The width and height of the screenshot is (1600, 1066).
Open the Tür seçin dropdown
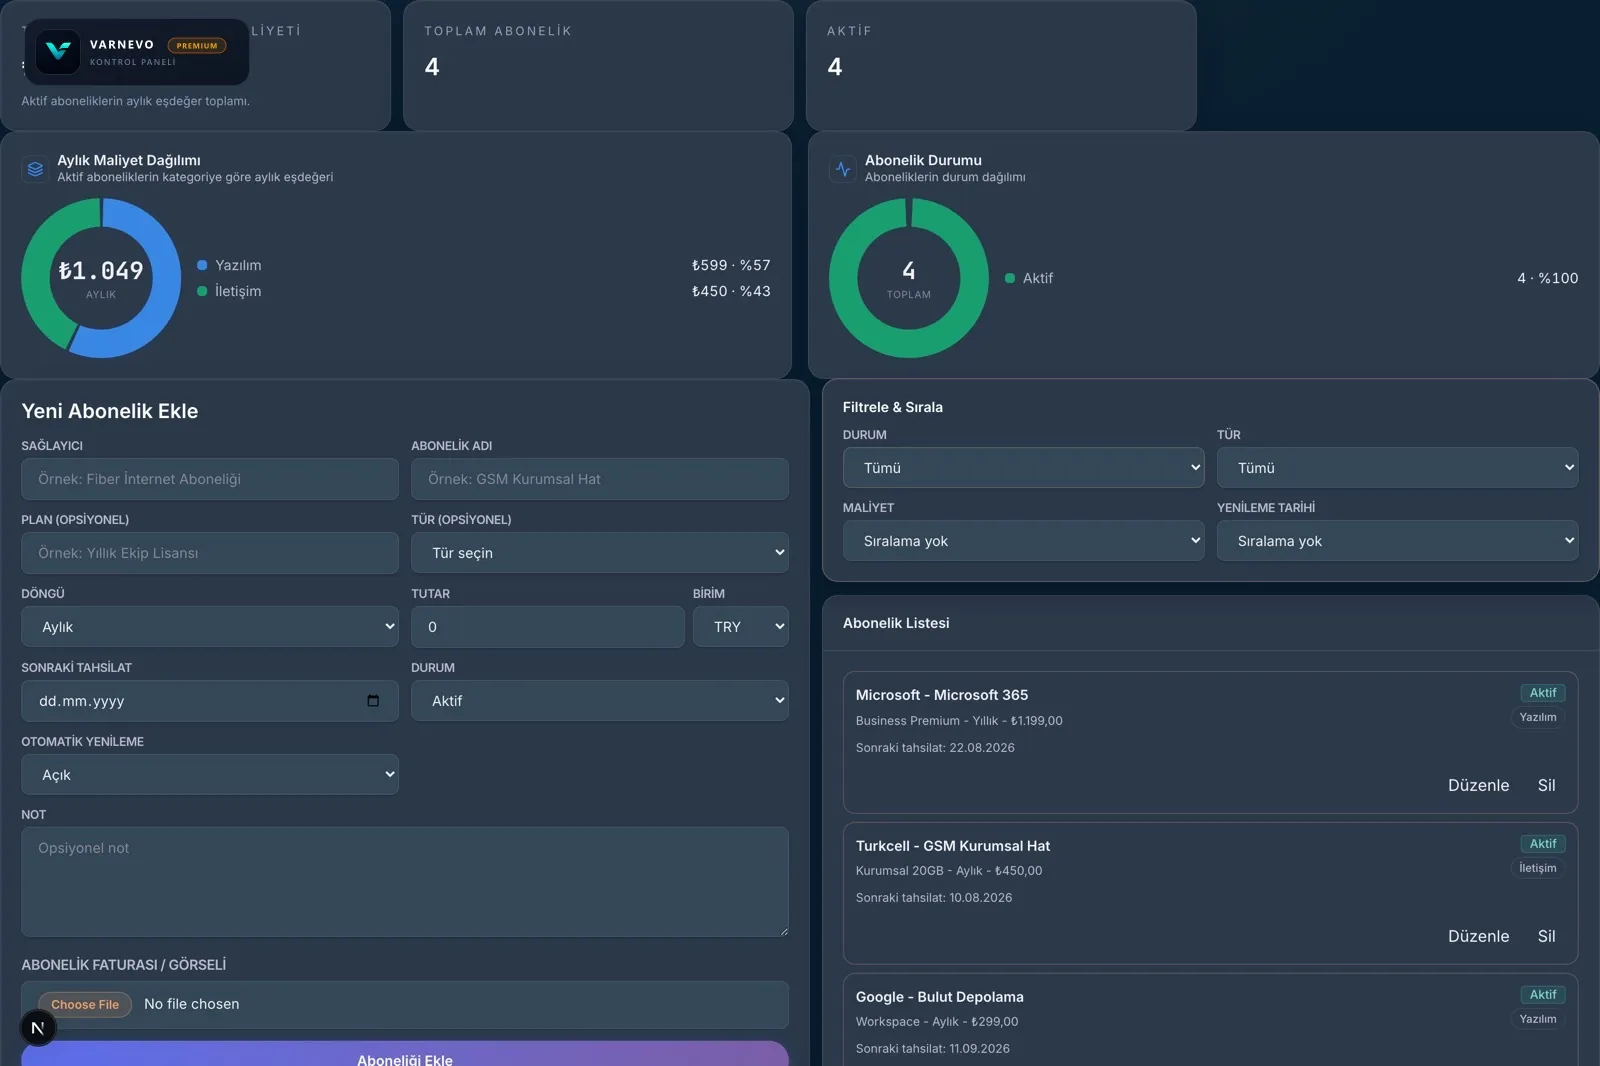pos(600,553)
